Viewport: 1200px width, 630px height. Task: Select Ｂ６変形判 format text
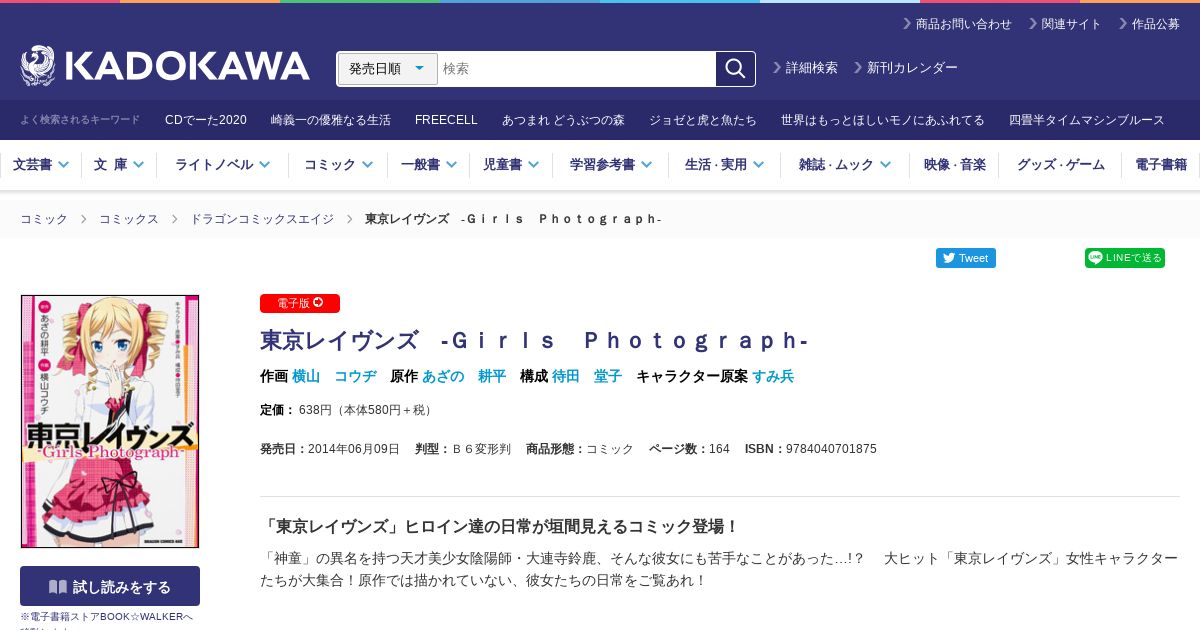[x=481, y=449]
